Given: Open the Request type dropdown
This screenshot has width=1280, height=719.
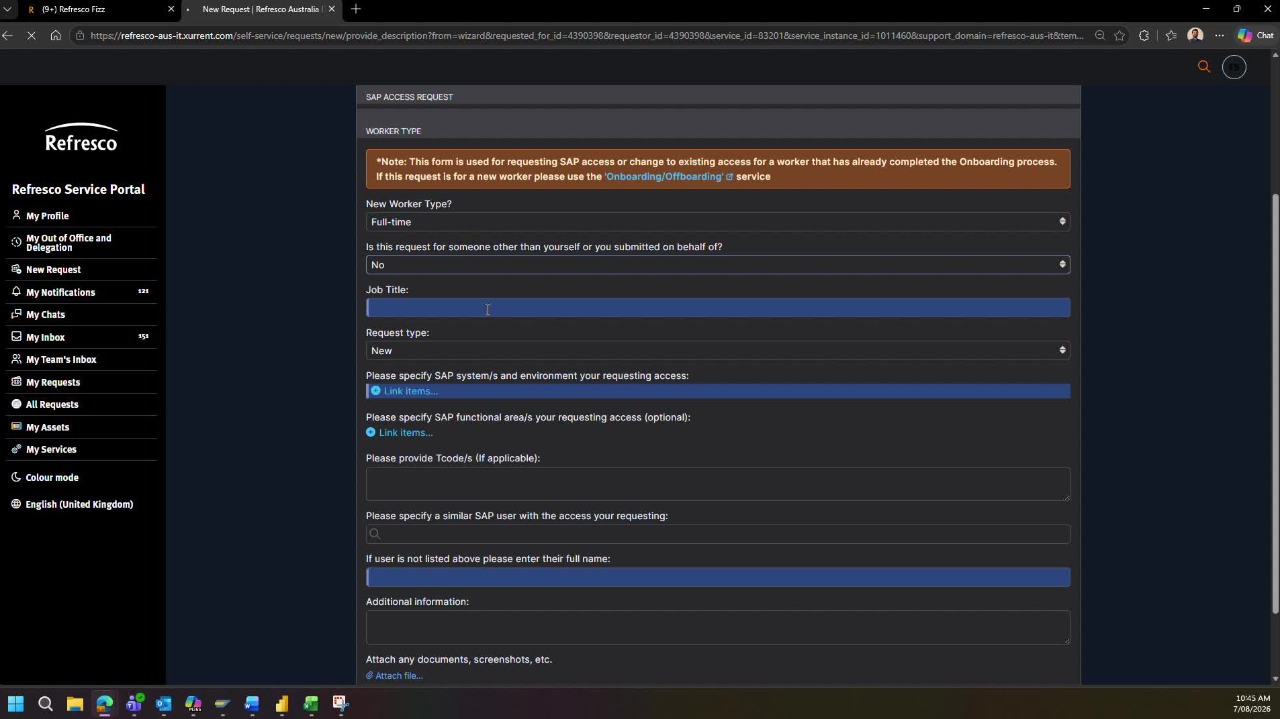Looking at the screenshot, I should click(718, 351).
